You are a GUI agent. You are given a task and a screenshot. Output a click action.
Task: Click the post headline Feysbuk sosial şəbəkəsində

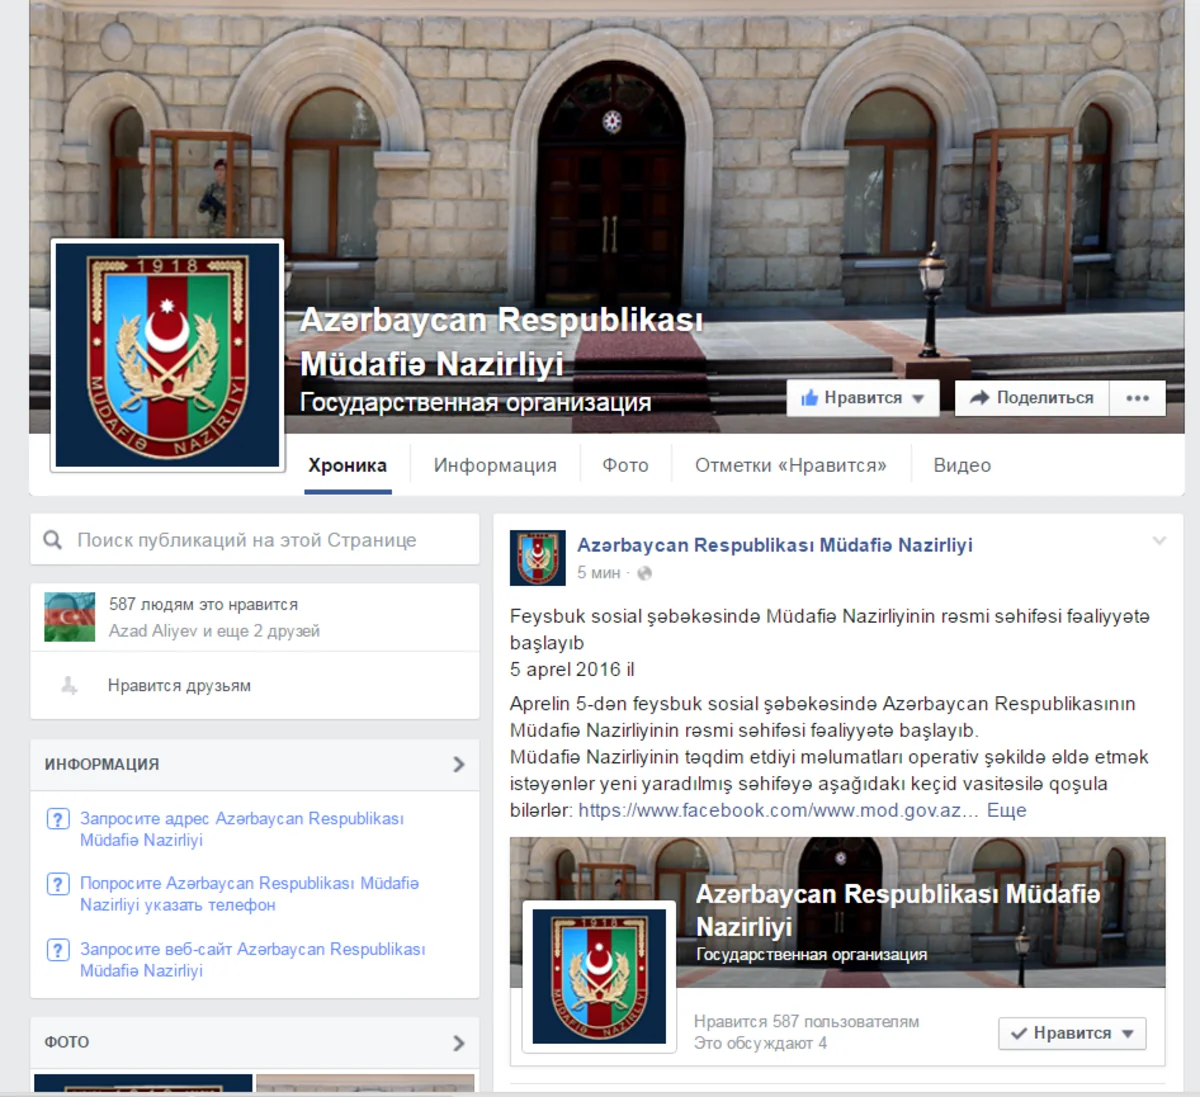click(829, 629)
